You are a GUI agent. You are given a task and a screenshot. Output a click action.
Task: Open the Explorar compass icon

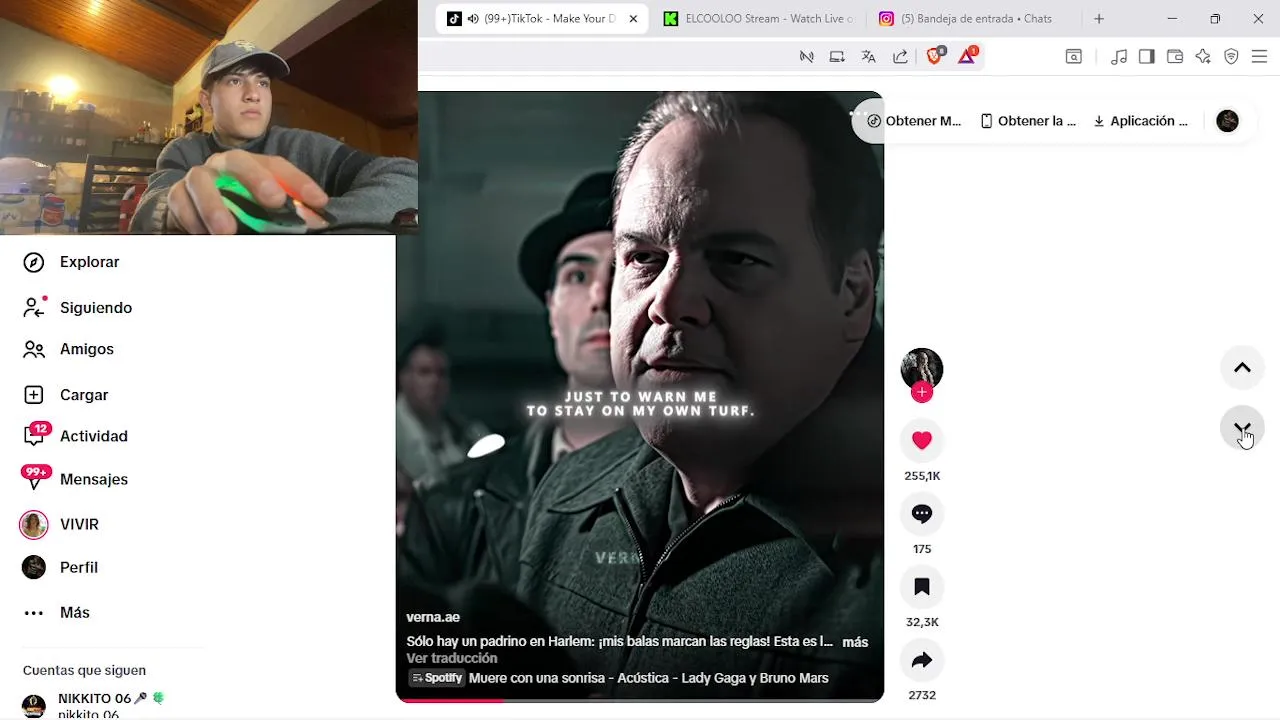[x=34, y=262]
